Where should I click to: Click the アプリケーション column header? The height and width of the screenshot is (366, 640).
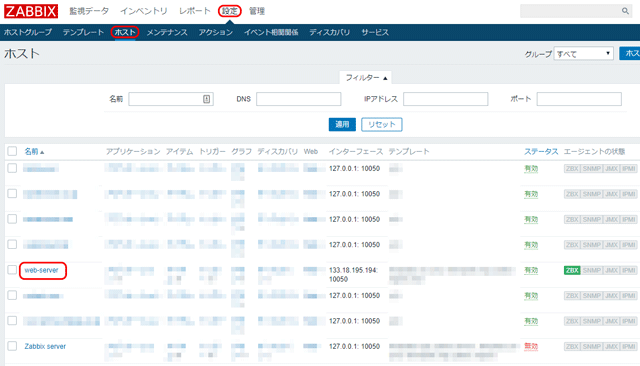tap(133, 151)
